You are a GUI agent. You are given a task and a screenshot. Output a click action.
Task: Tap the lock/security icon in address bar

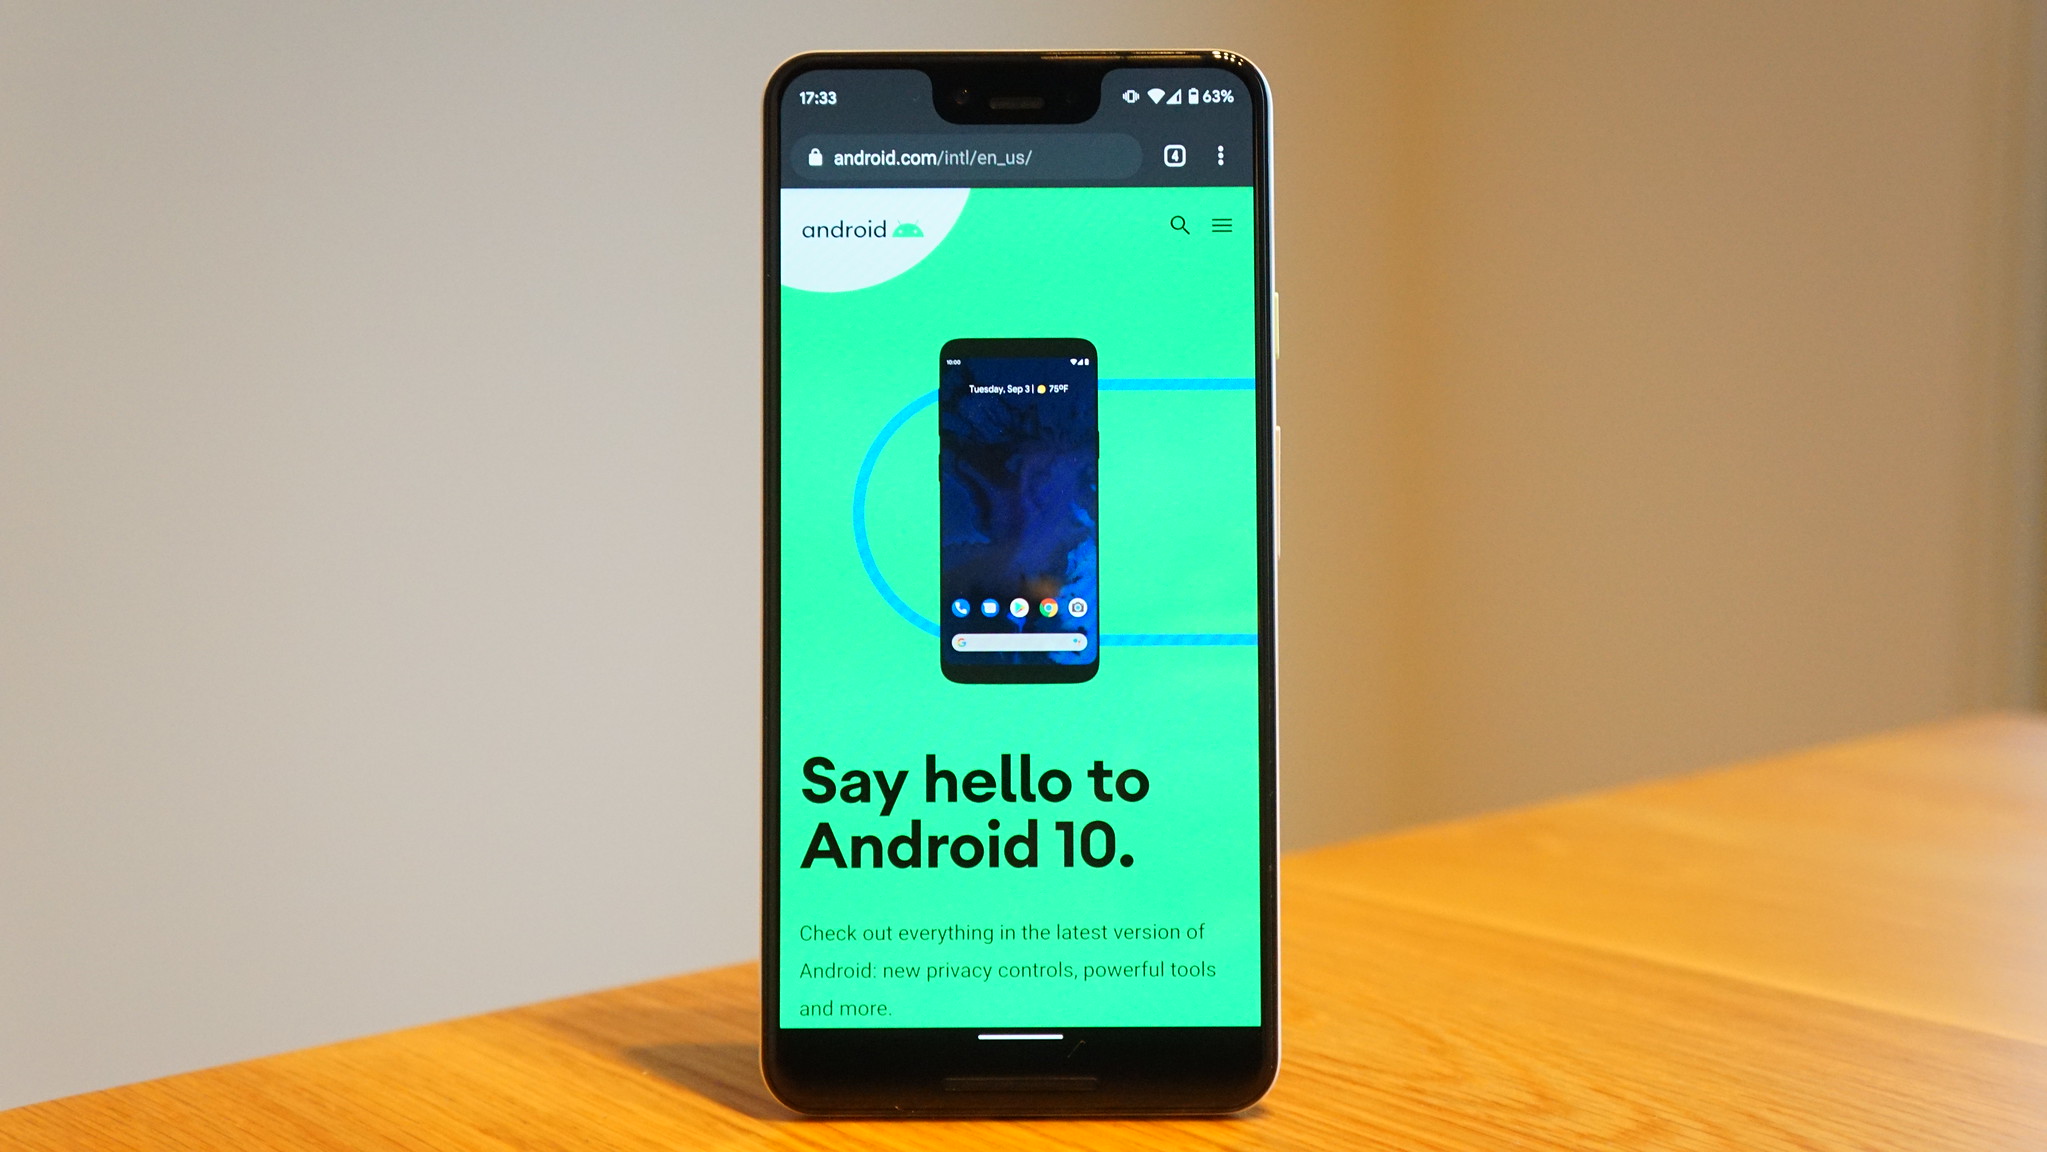815,158
